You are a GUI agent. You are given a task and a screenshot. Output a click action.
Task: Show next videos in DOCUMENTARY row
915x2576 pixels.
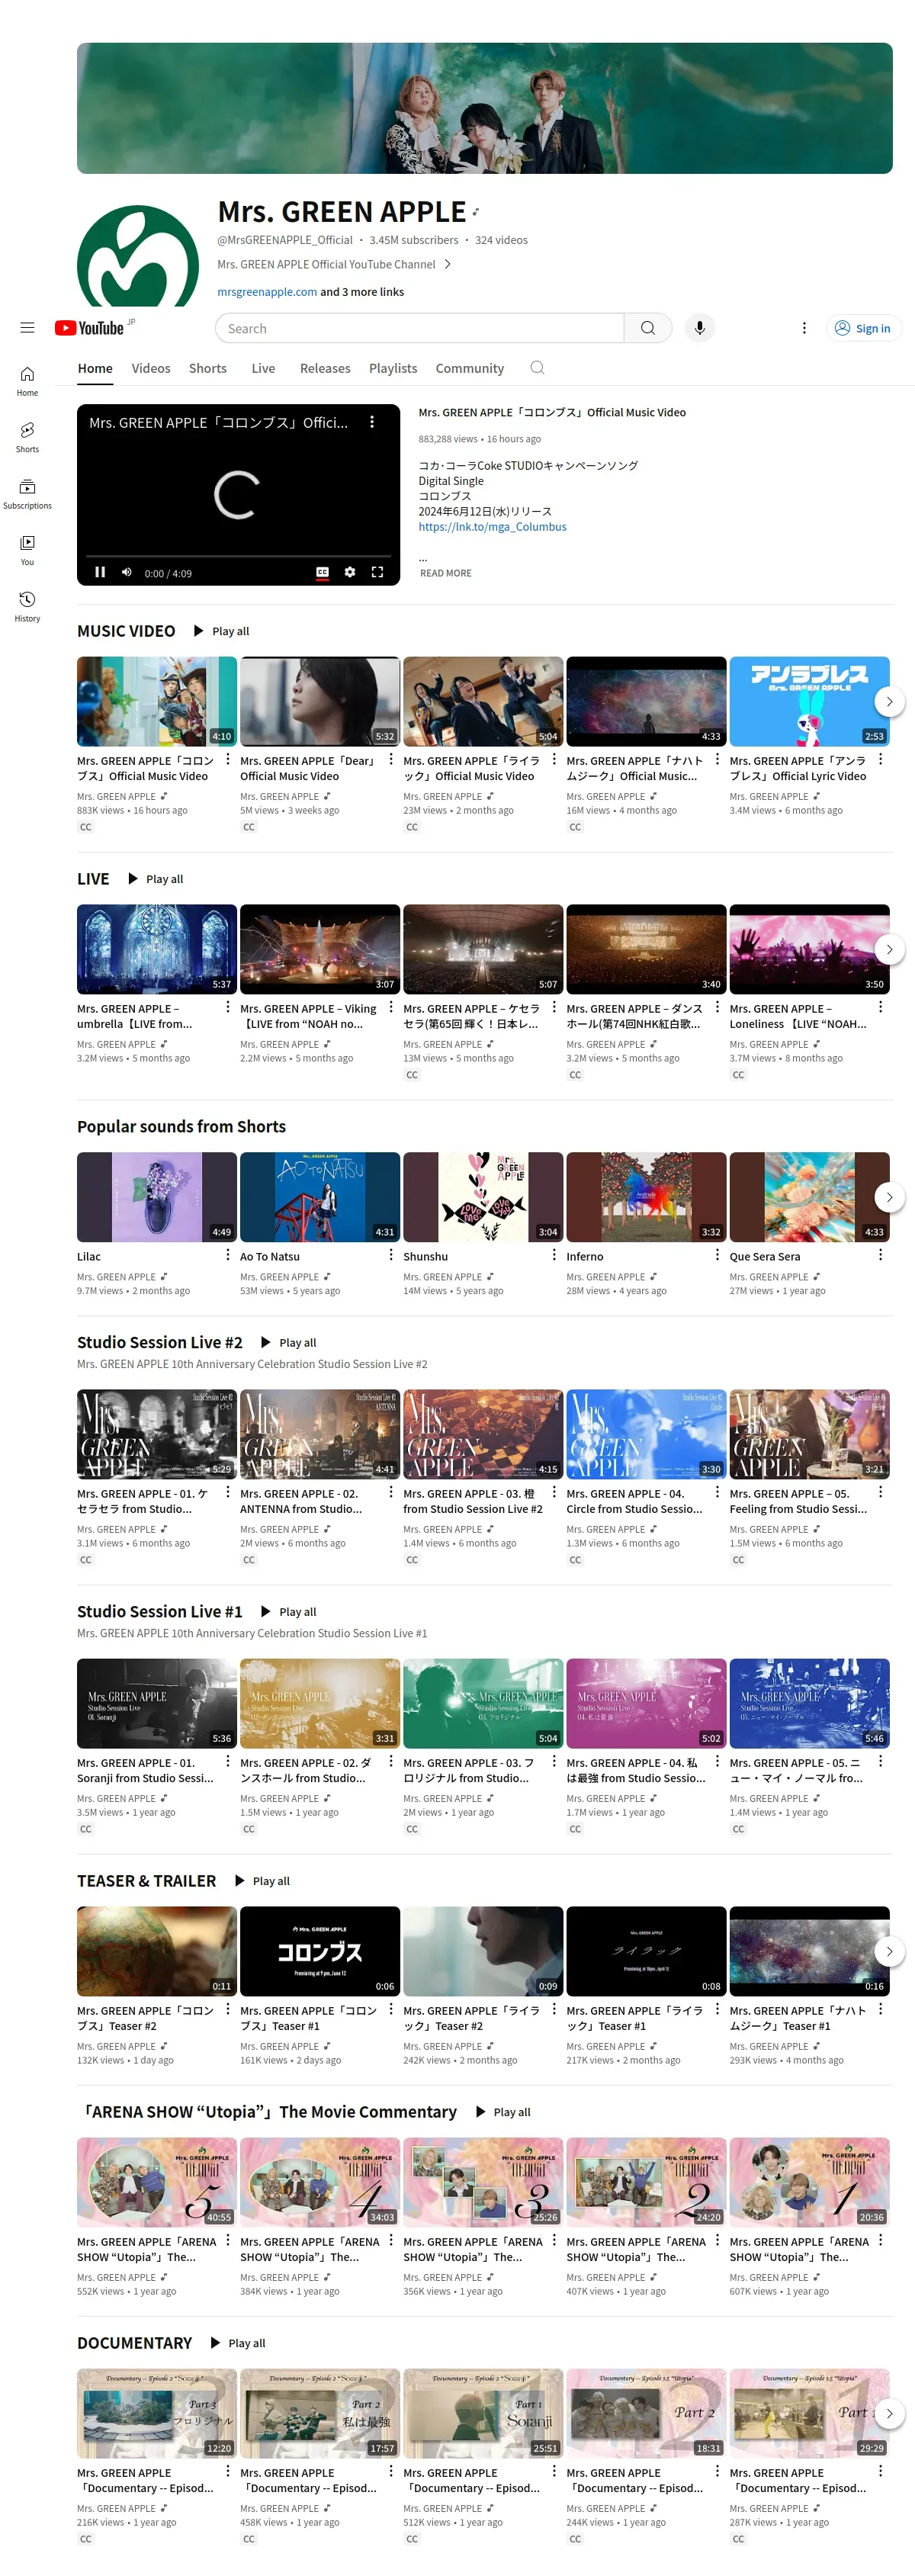click(x=889, y=2413)
